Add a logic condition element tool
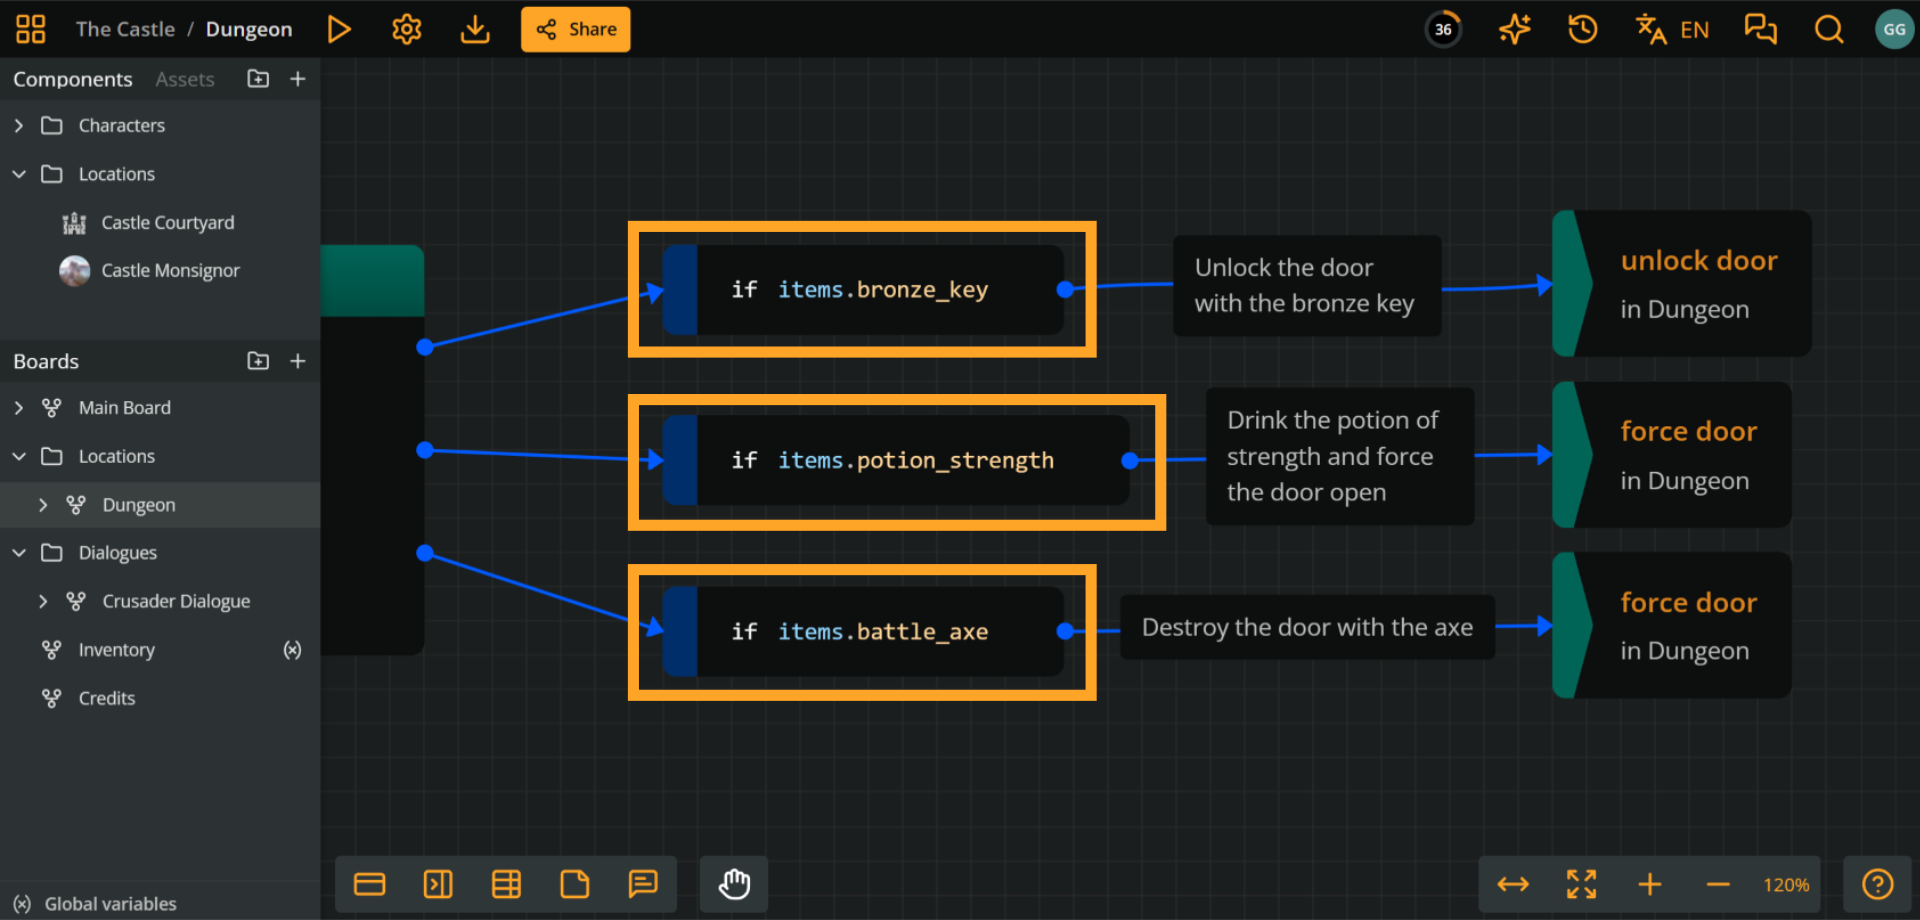 point(438,884)
